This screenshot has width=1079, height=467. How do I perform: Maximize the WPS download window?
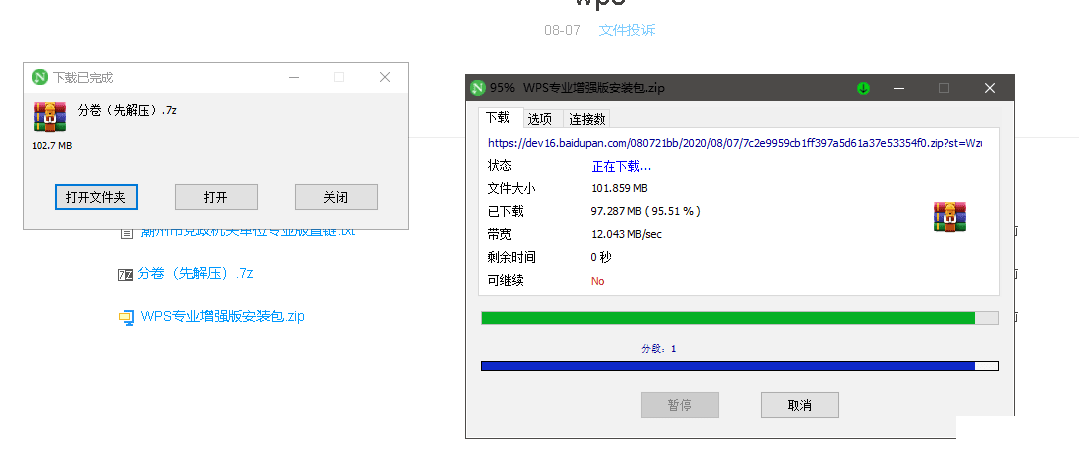click(944, 88)
